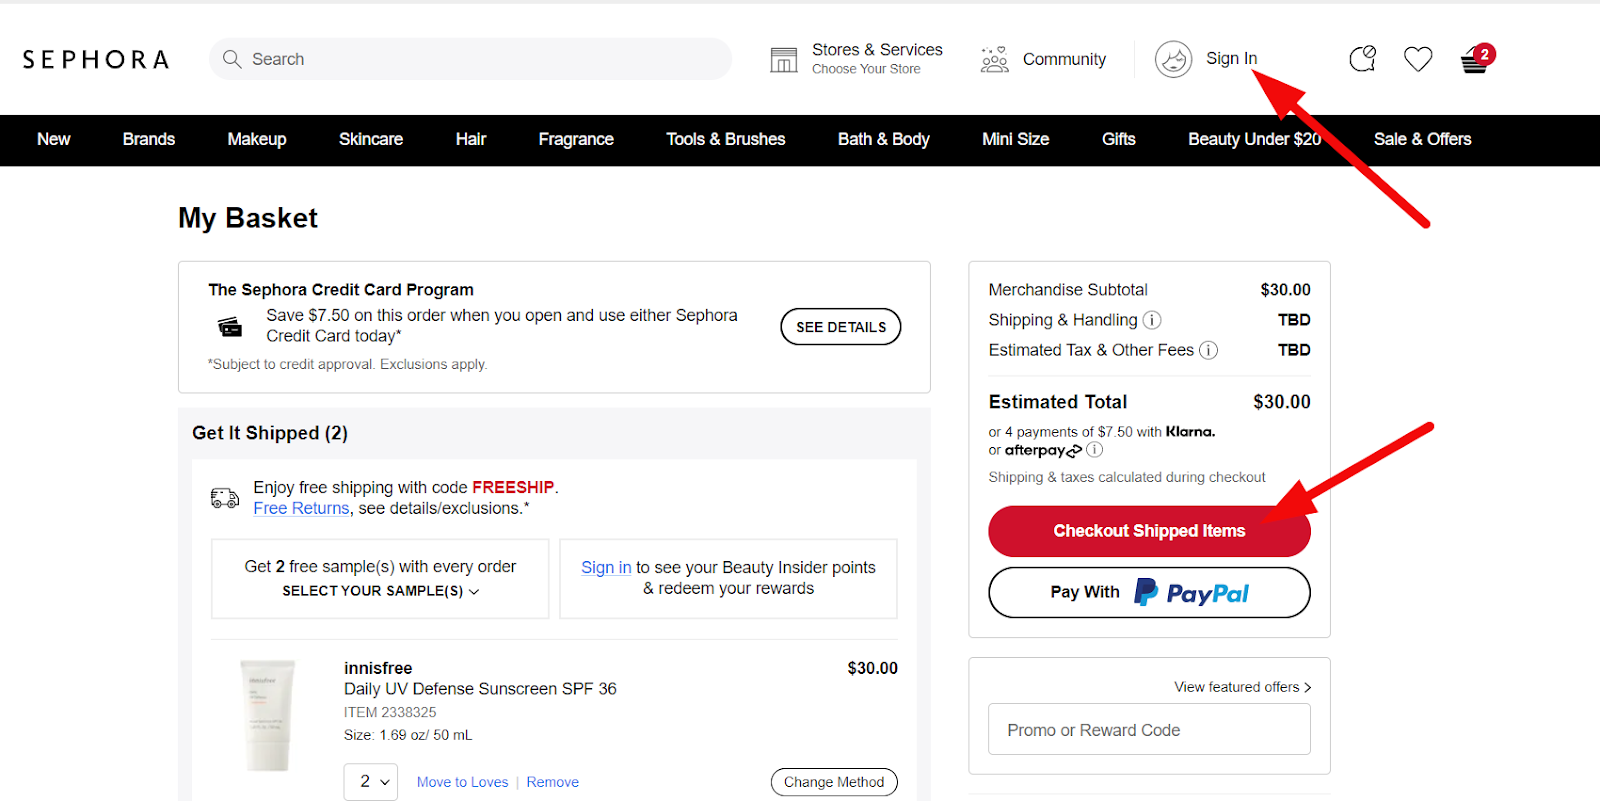
Task: Pay with PayPal button
Action: pos(1149,593)
